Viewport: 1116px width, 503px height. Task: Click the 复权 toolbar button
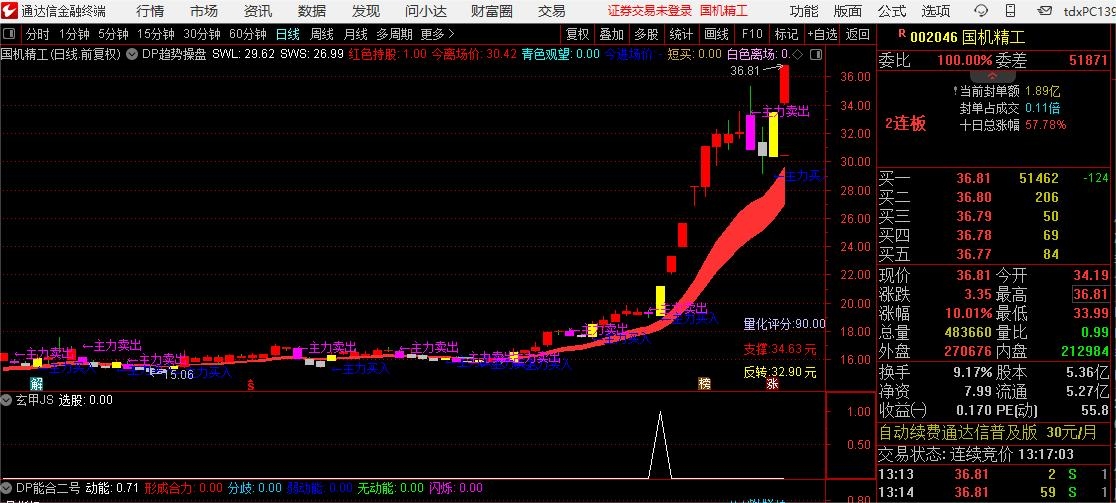pos(577,34)
